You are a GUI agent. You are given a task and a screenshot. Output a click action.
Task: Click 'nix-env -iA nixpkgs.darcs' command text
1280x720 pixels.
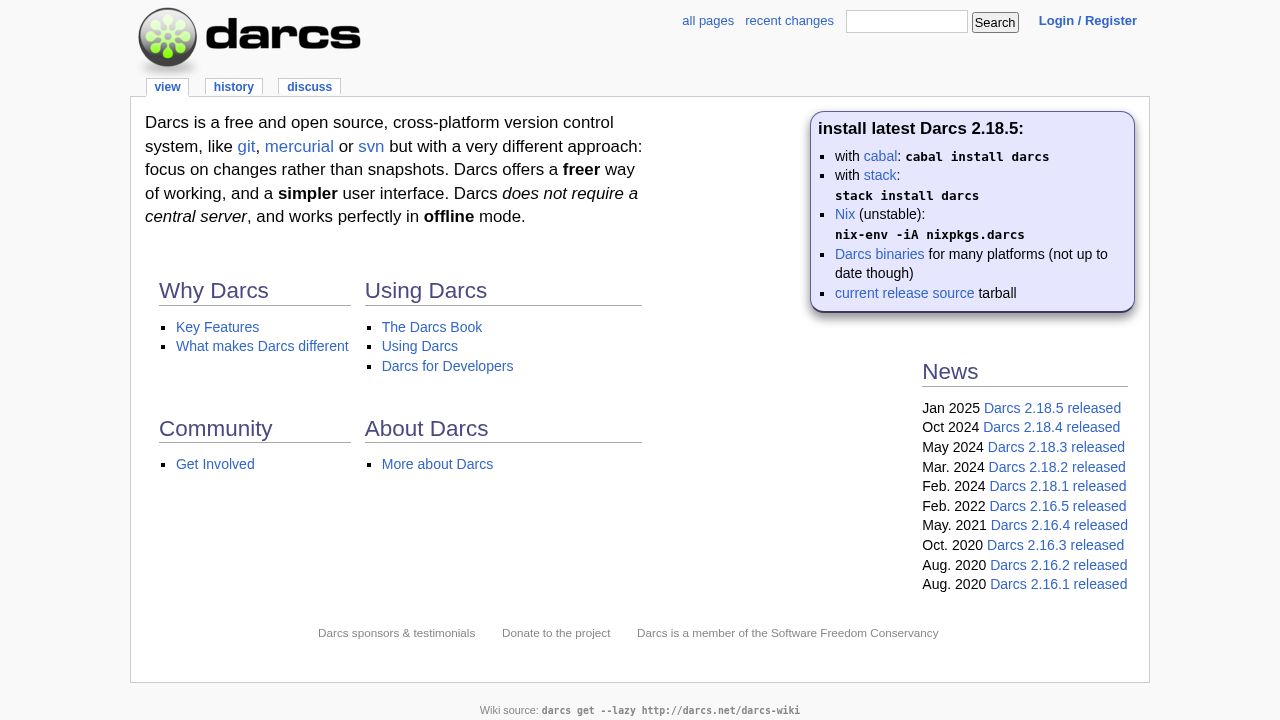click(x=930, y=235)
